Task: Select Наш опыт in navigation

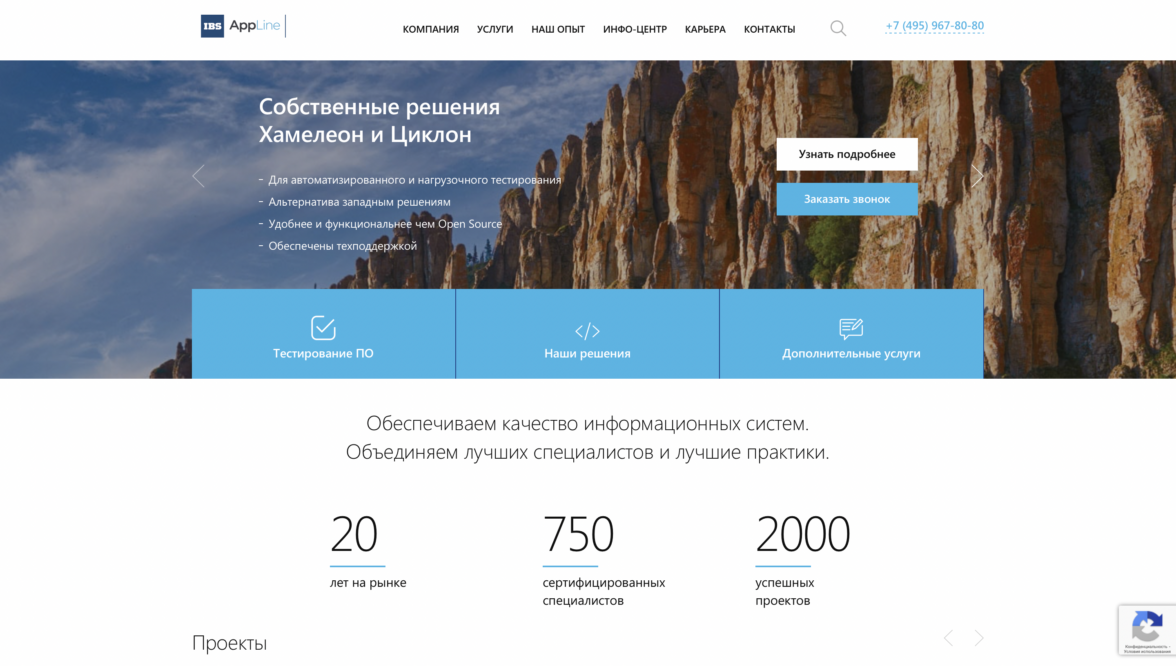Action: point(558,30)
